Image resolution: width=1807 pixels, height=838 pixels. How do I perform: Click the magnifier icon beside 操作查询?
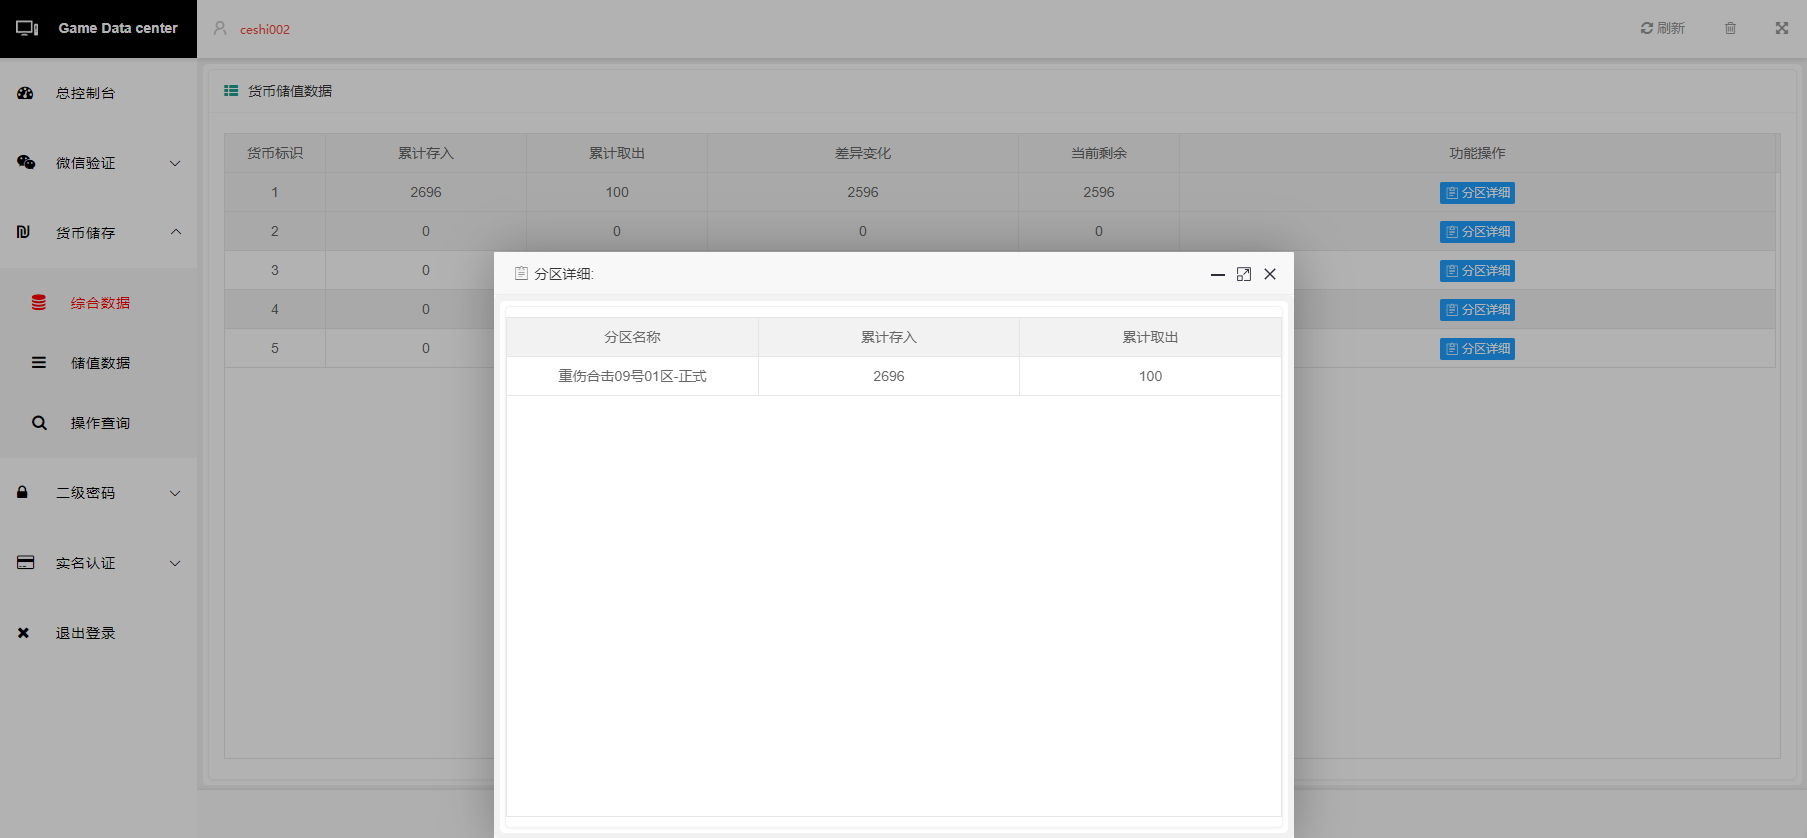click(39, 423)
